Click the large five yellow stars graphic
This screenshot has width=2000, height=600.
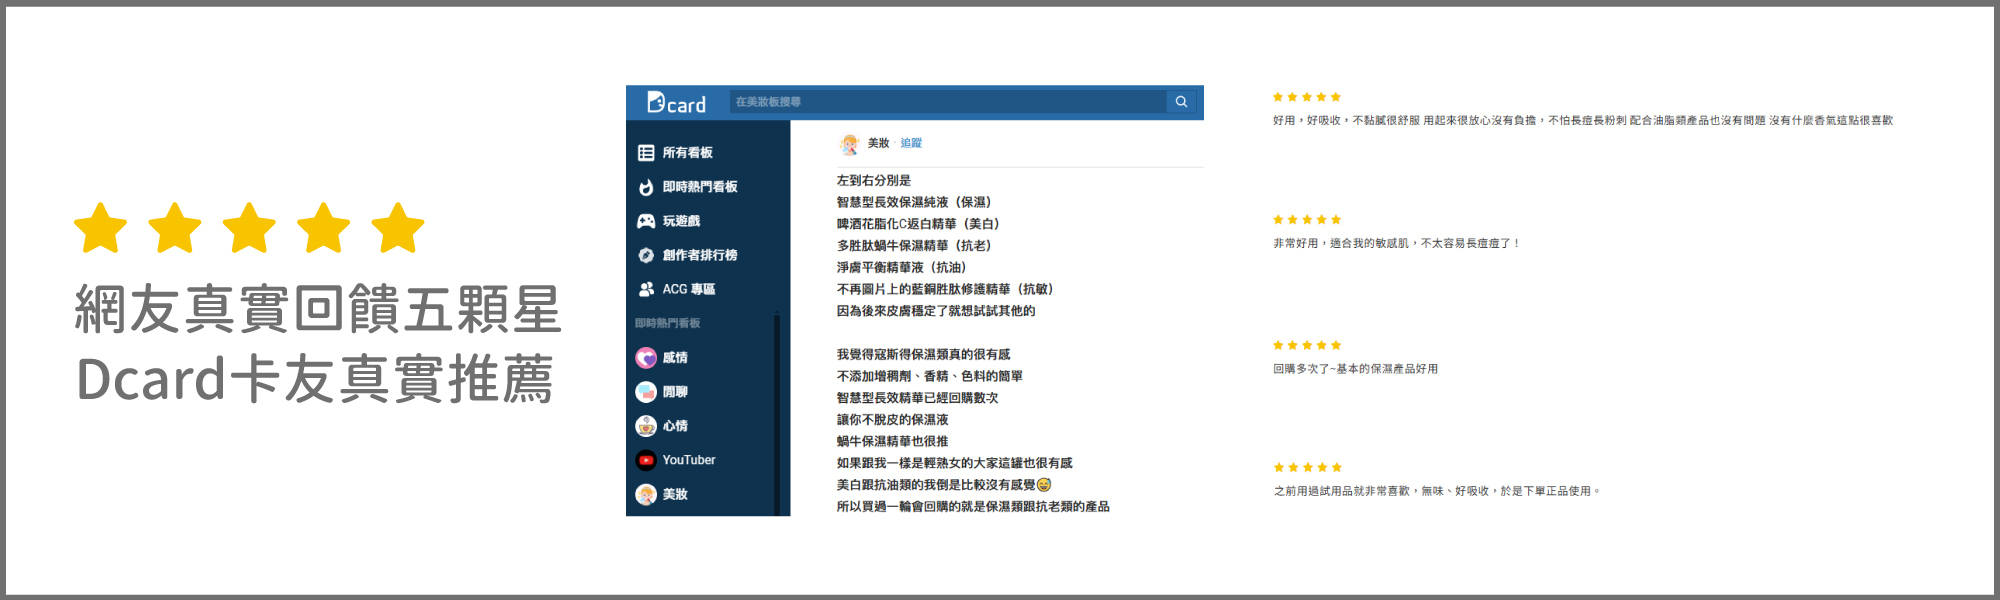pyautogui.click(x=249, y=228)
